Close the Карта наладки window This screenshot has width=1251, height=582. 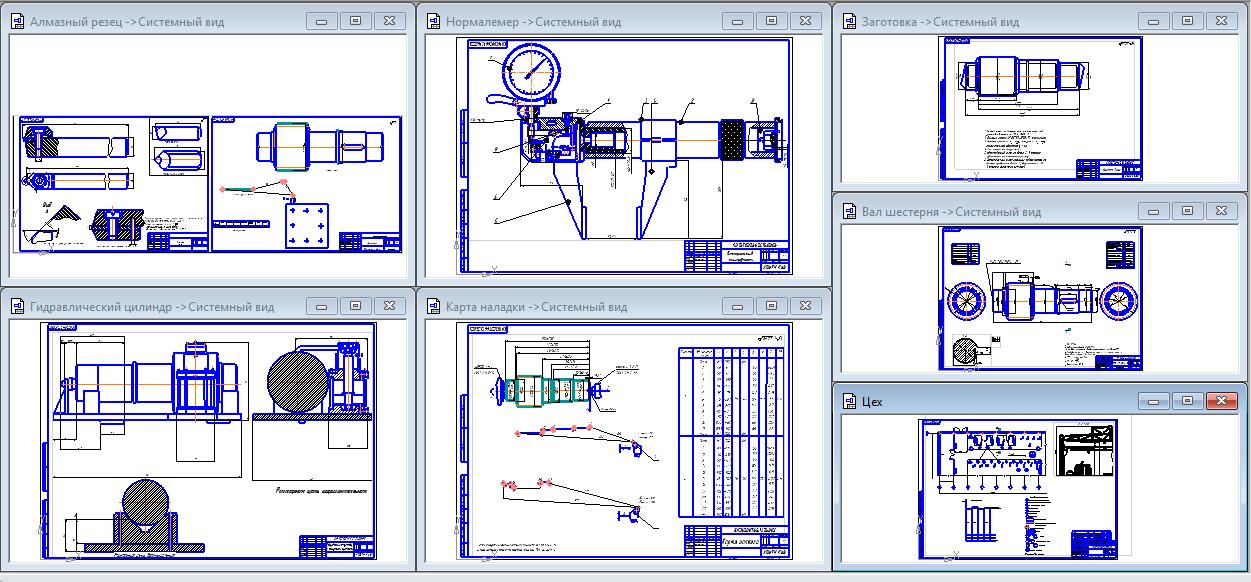pos(806,306)
